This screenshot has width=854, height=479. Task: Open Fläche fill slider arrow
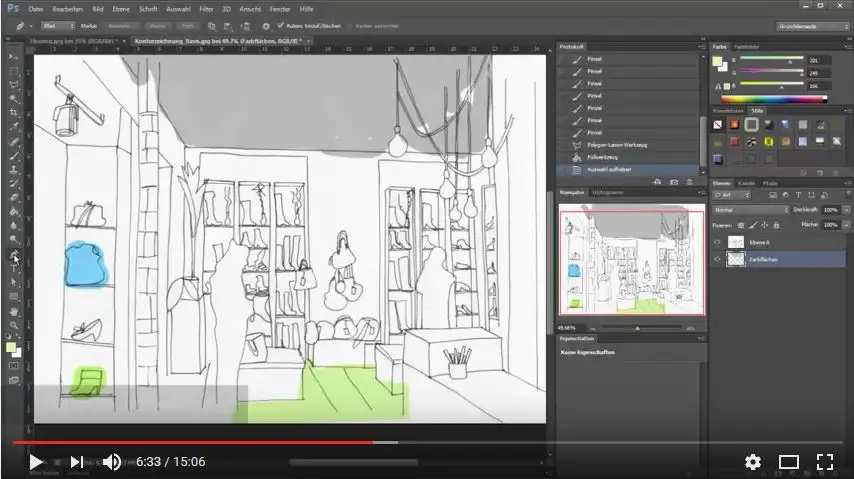tap(846, 225)
